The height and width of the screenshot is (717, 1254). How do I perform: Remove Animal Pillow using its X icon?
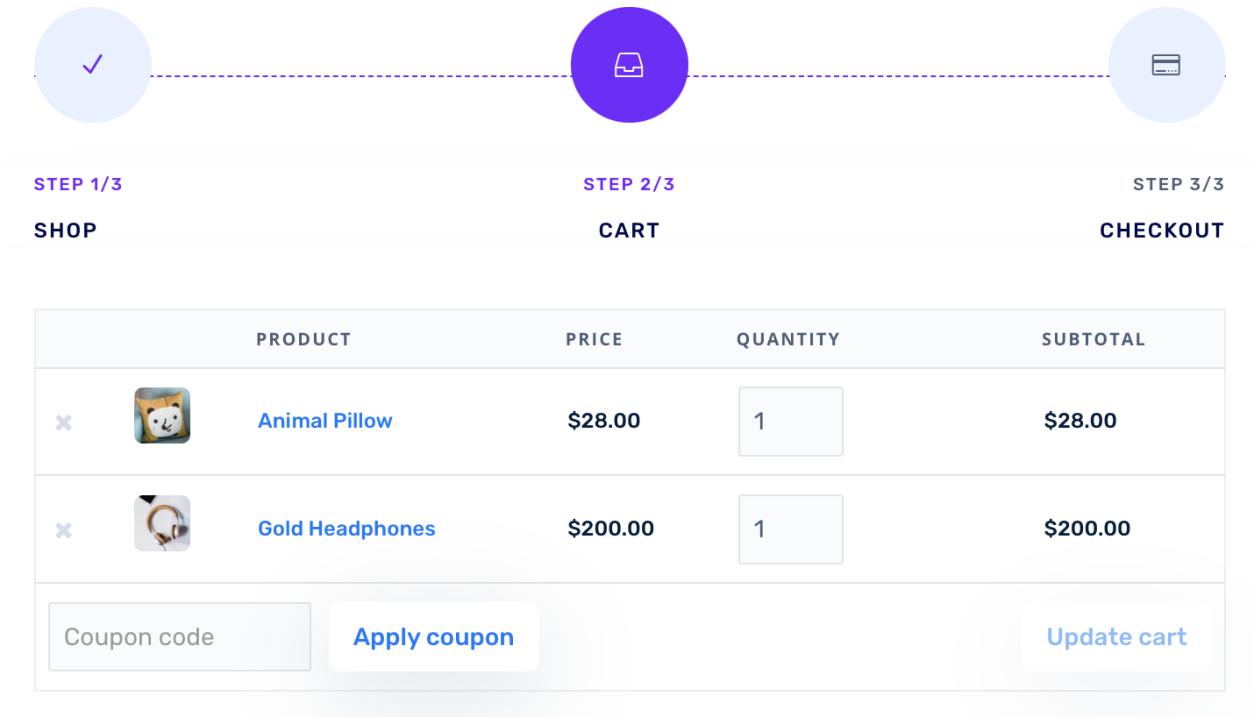click(x=63, y=422)
